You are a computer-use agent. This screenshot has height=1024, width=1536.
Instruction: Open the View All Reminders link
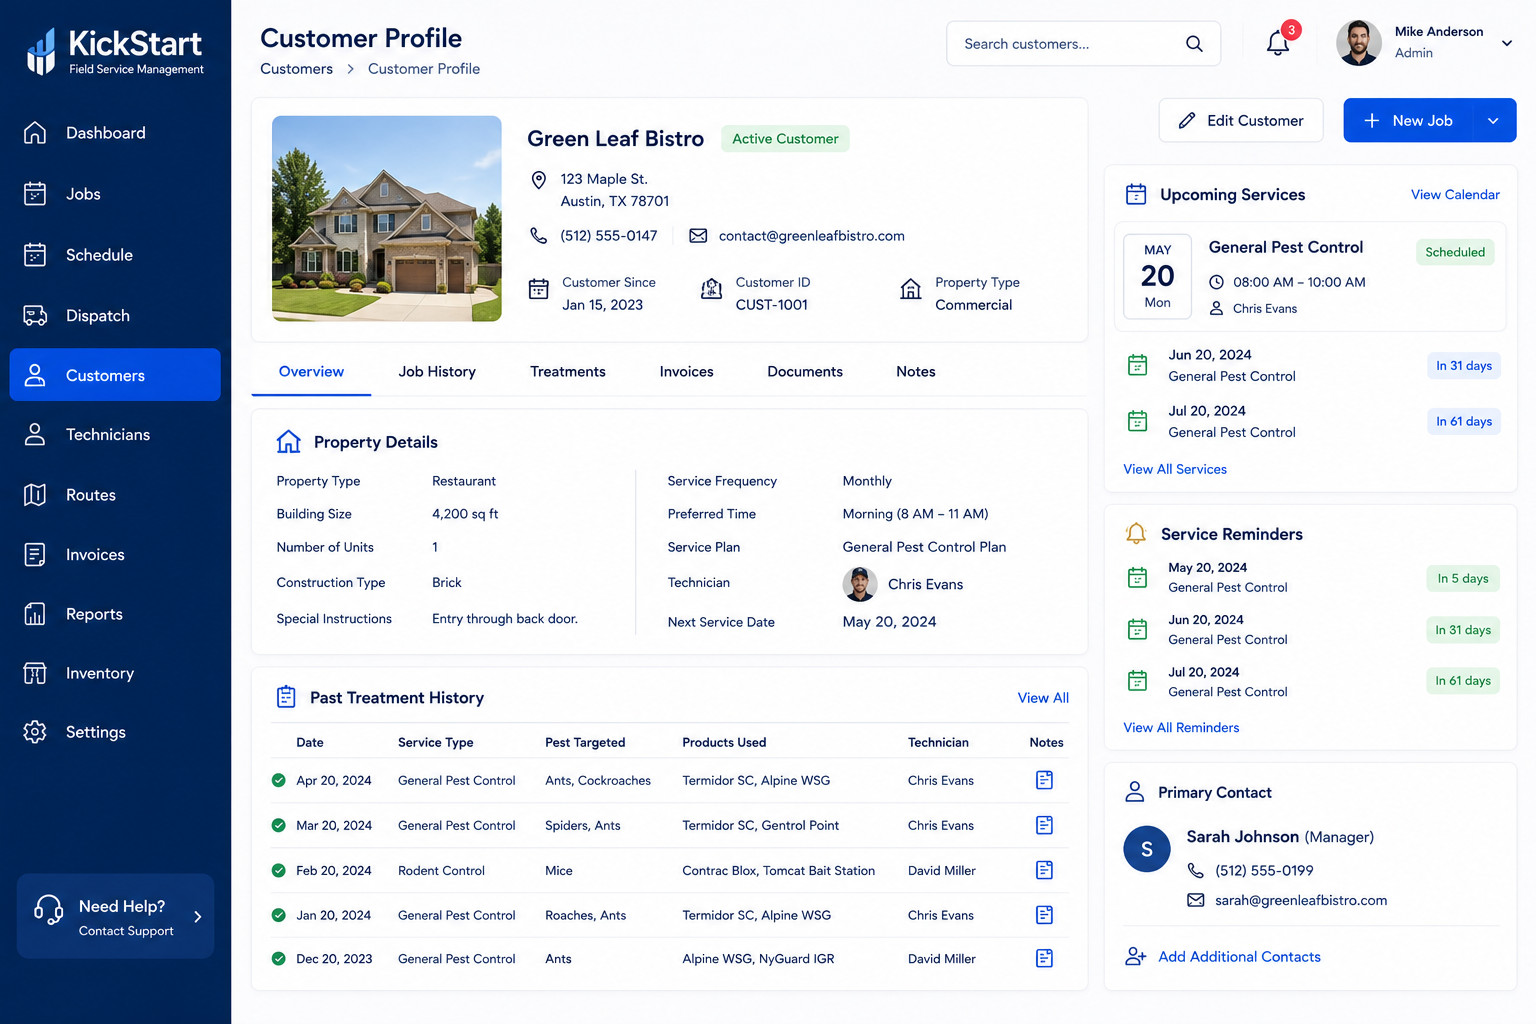pos(1181,728)
